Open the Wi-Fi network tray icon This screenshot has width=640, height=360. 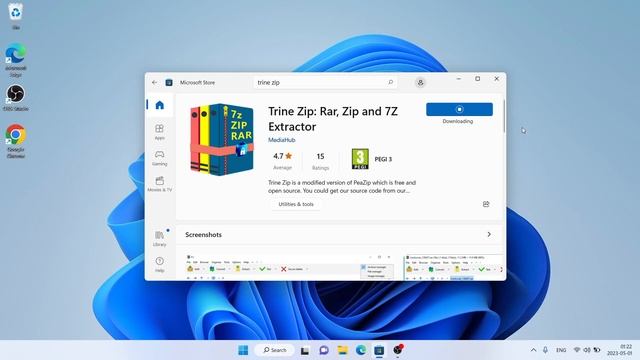[577, 350]
